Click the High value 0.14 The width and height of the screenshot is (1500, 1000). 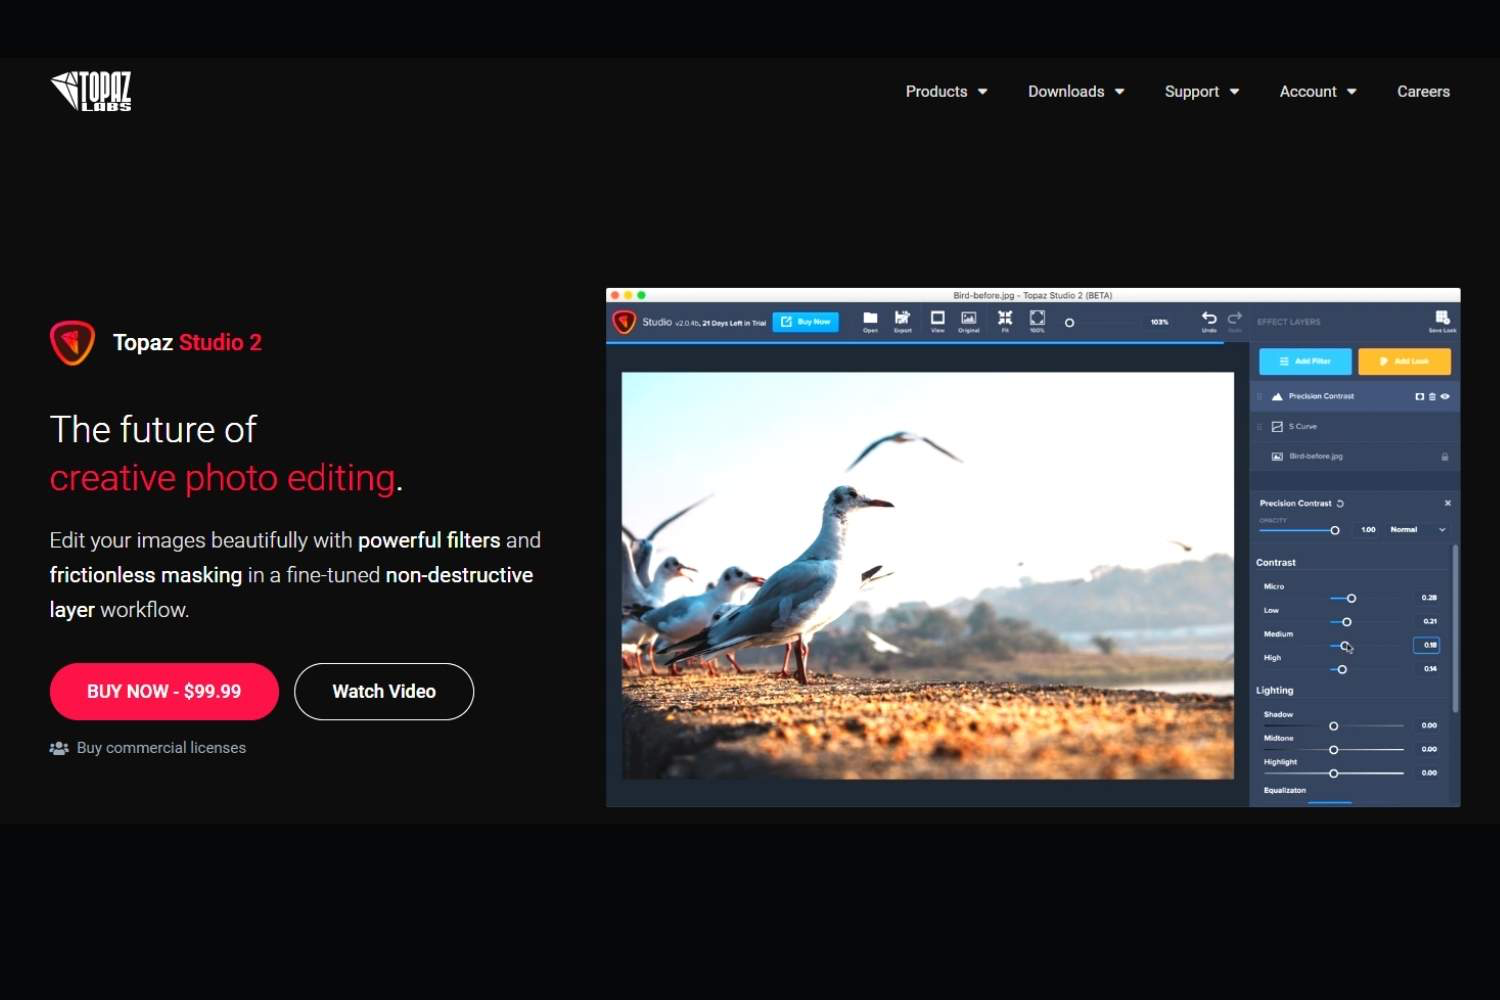pos(1430,669)
